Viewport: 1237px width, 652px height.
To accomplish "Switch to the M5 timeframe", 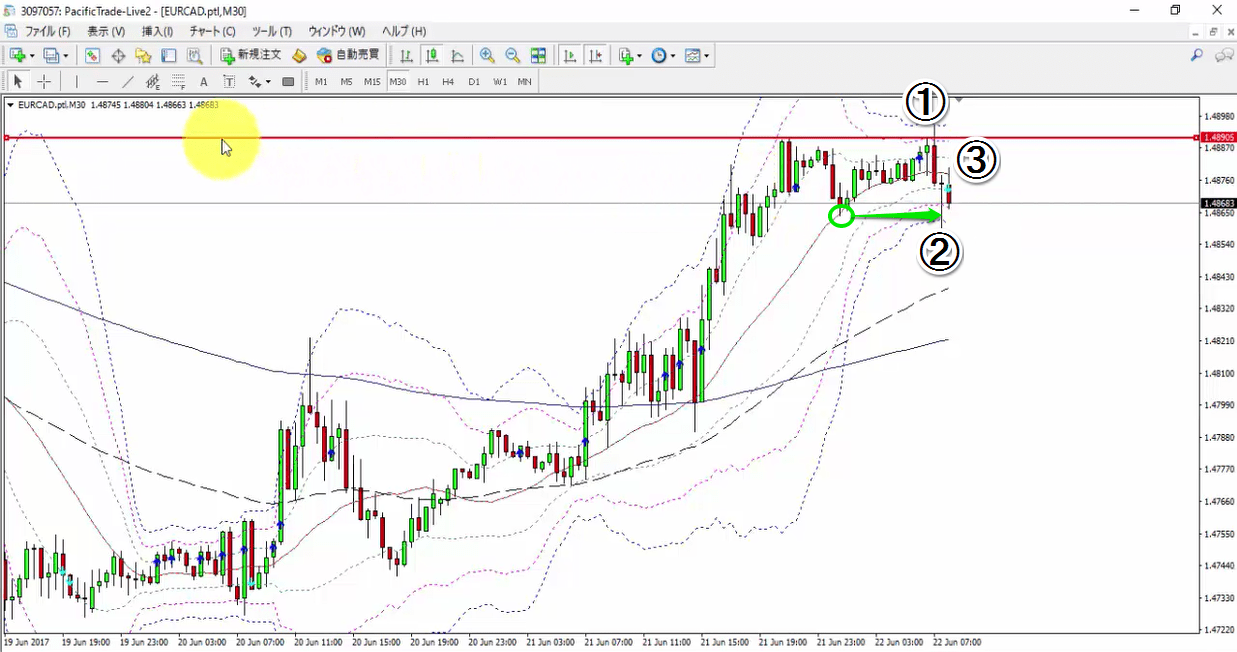I will 346,82.
